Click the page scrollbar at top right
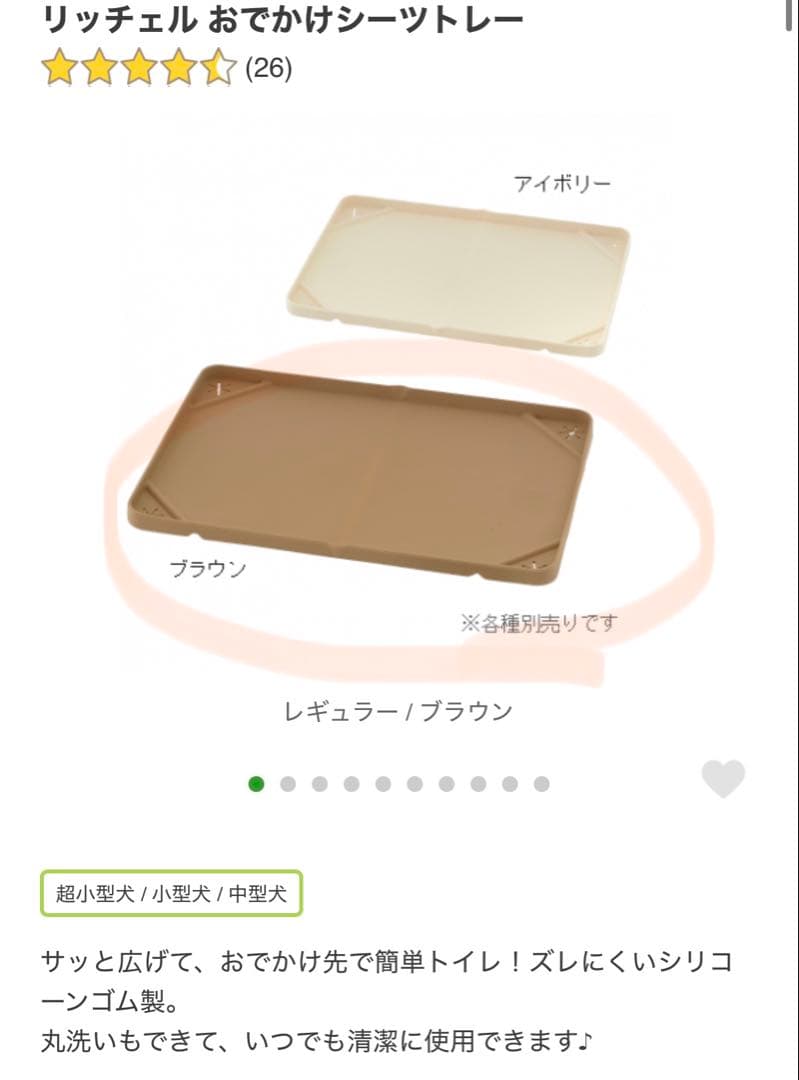The height and width of the screenshot is (1080, 799). click(x=789, y=14)
